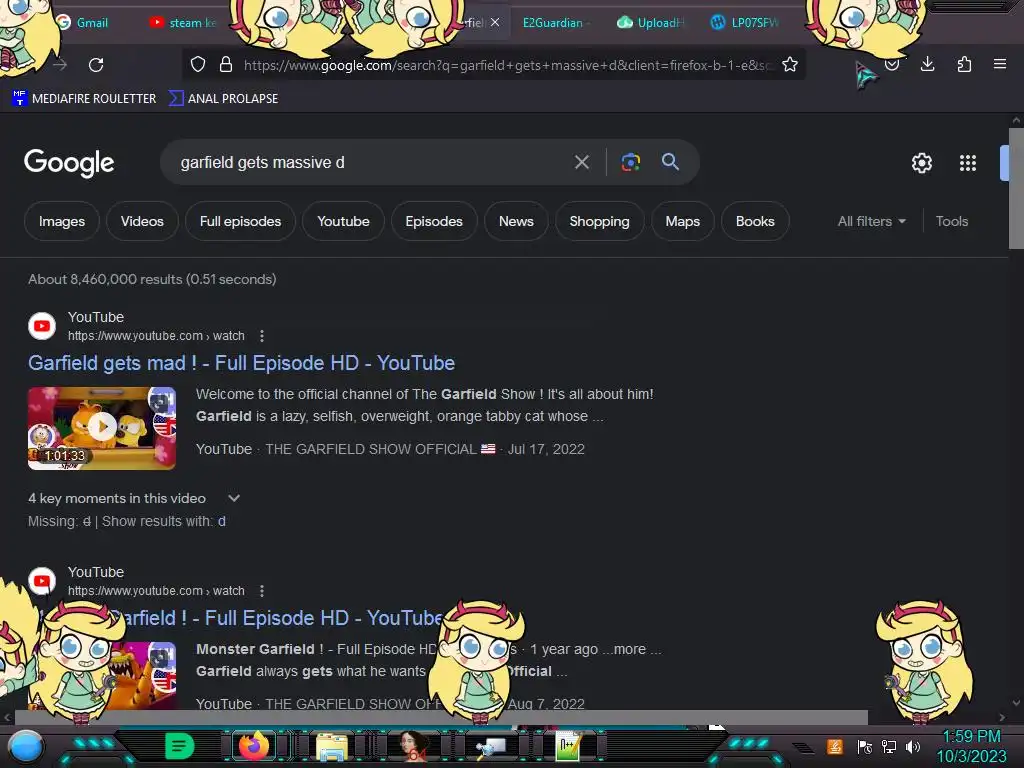Clear the Google search box with X
Image resolution: width=1024 pixels, height=768 pixels.
581,162
